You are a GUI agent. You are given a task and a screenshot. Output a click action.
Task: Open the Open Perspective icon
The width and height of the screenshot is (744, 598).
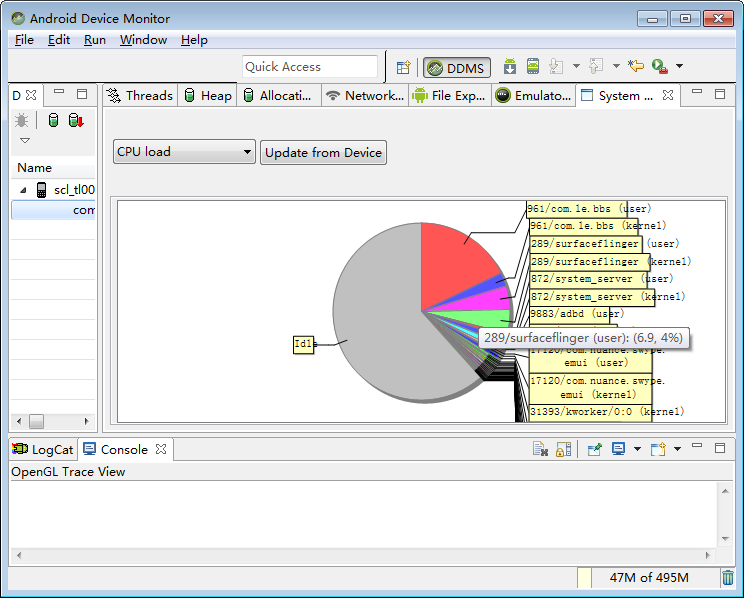tap(403, 67)
